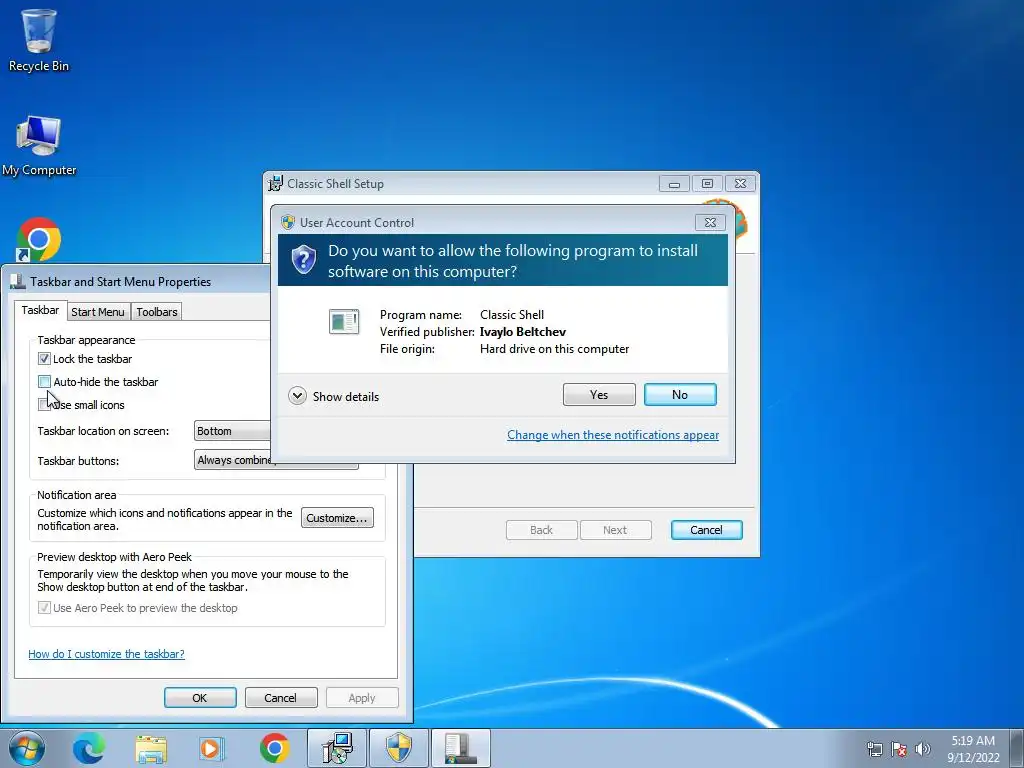Close the User Account Control dialog
1024x768 pixels.
(711, 223)
